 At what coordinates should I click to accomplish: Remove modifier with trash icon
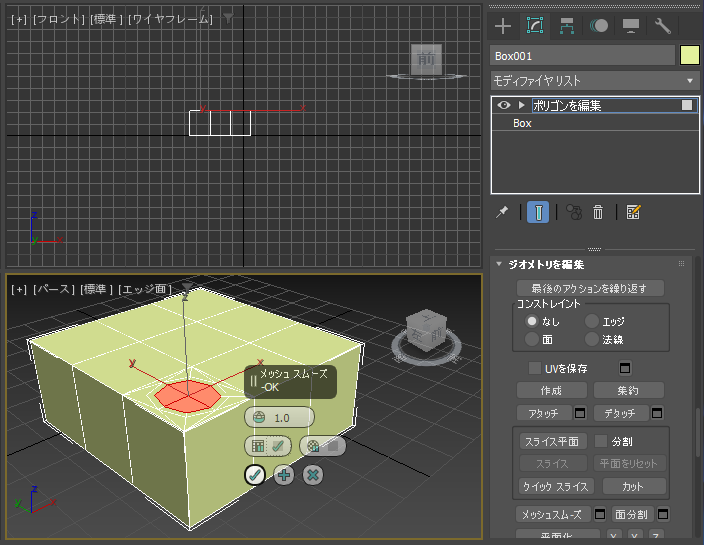pyautogui.click(x=598, y=212)
